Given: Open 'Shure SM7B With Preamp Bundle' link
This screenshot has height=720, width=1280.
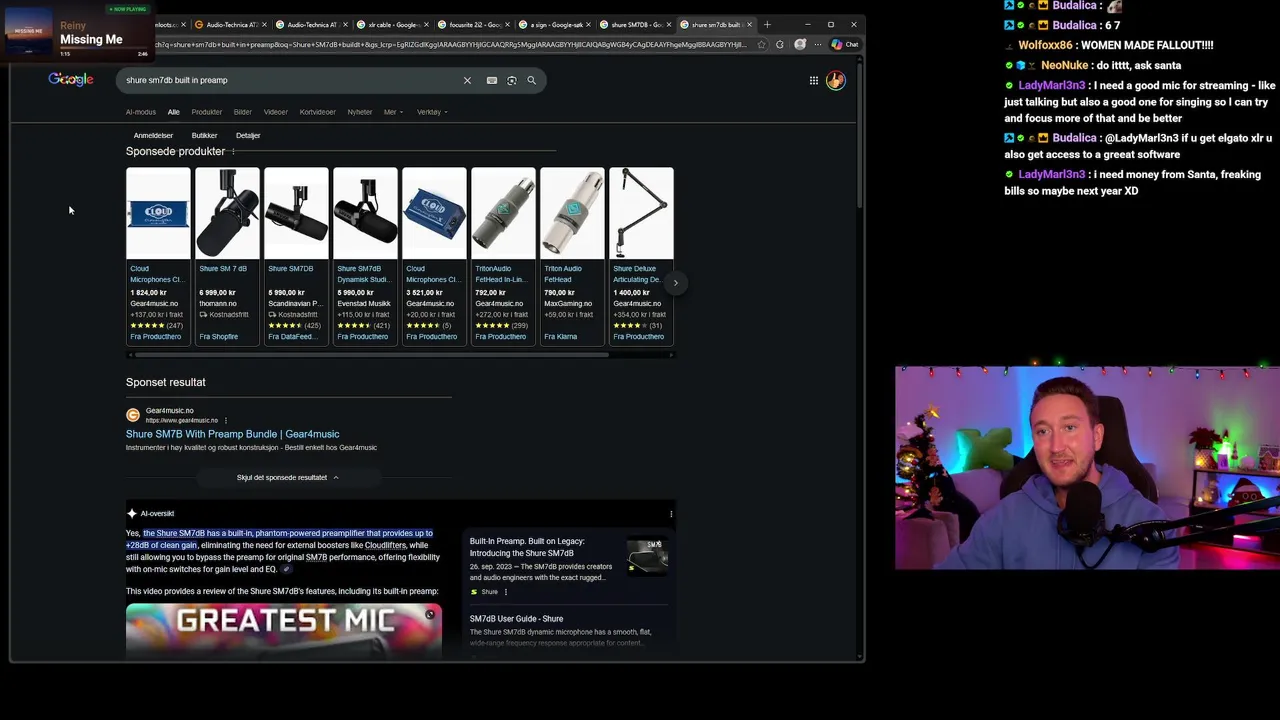Looking at the screenshot, I should point(232,434).
